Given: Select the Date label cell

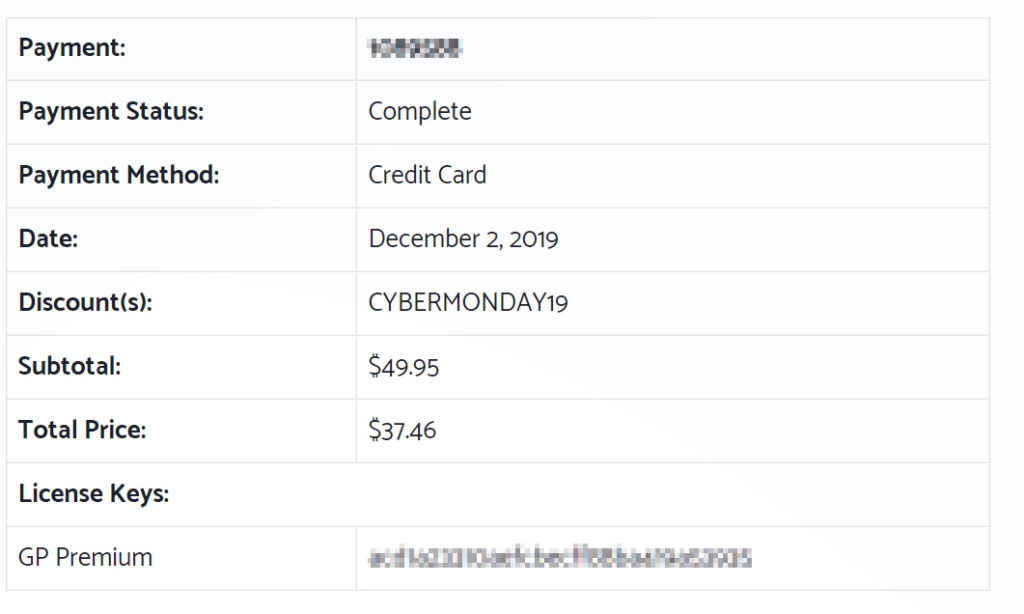Looking at the screenshot, I should 182,240.
